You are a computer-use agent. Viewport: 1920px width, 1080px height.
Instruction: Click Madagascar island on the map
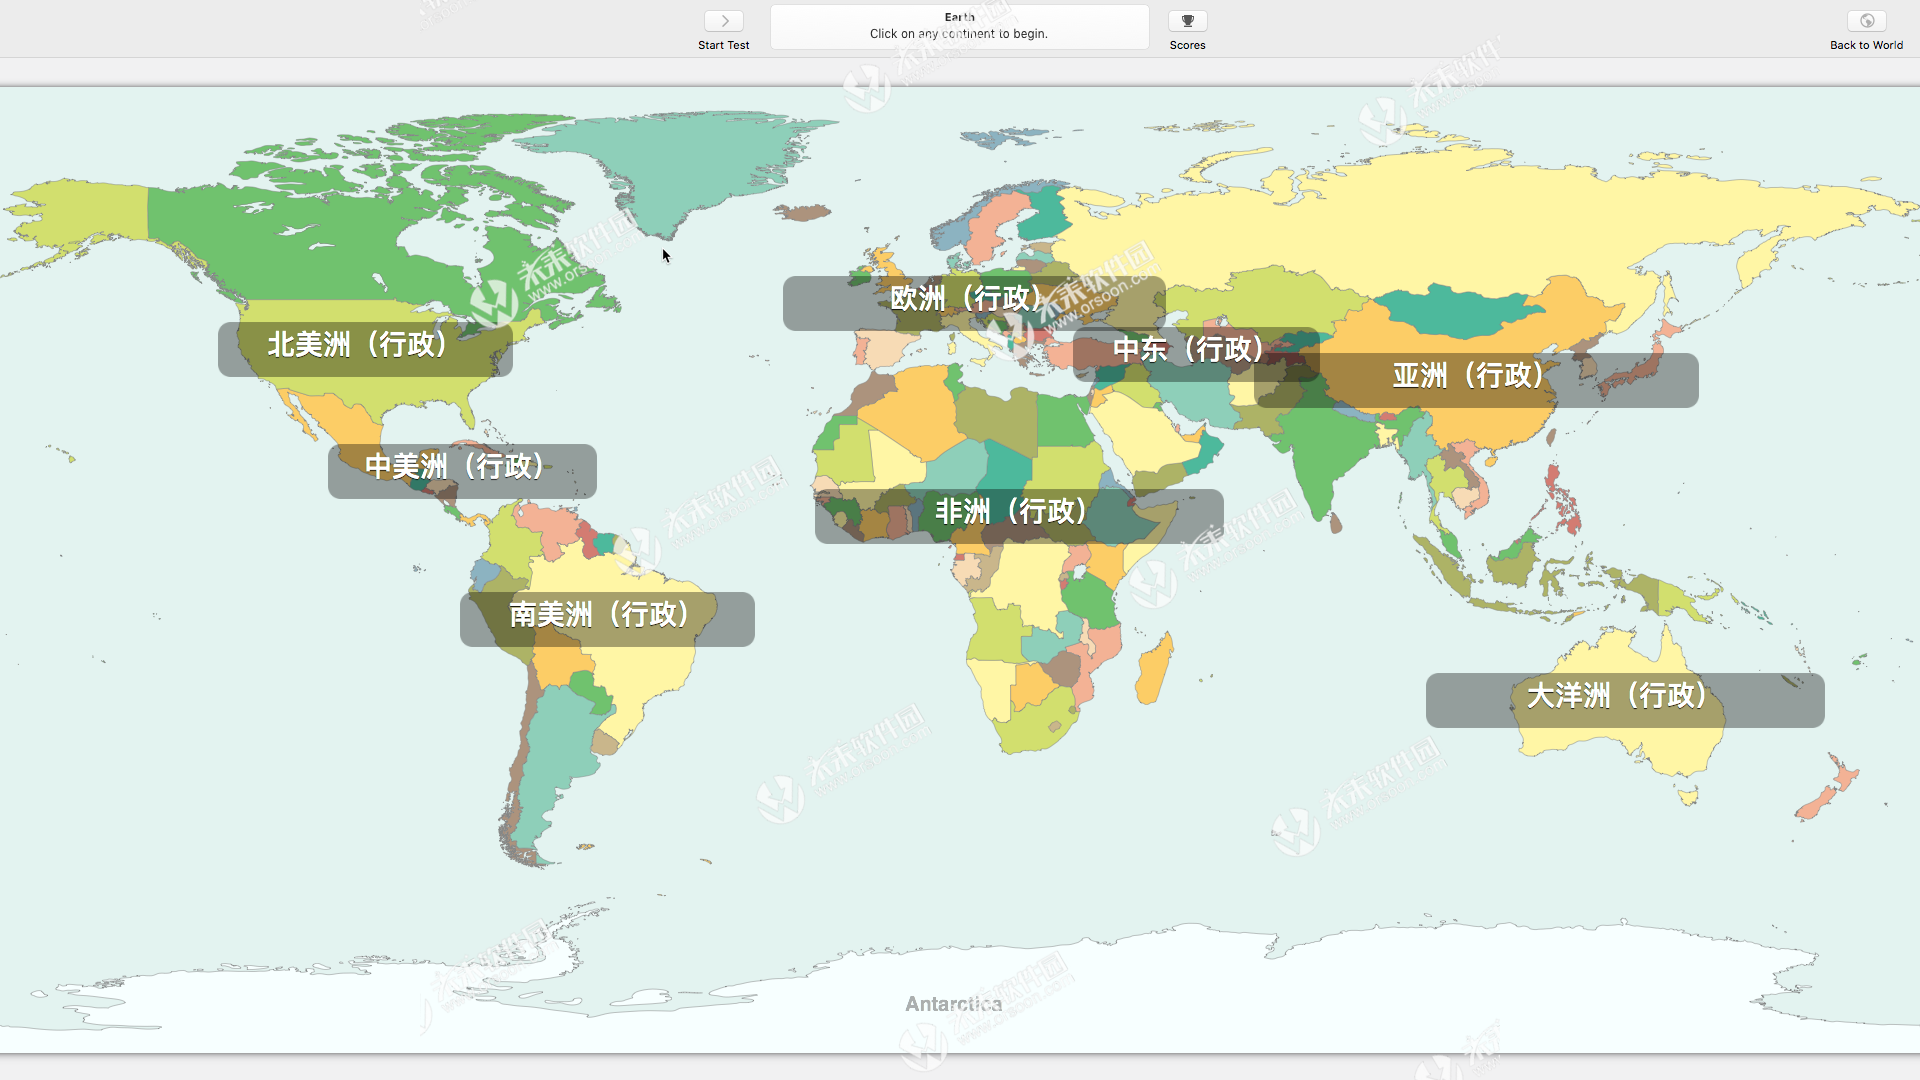point(1153,668)
